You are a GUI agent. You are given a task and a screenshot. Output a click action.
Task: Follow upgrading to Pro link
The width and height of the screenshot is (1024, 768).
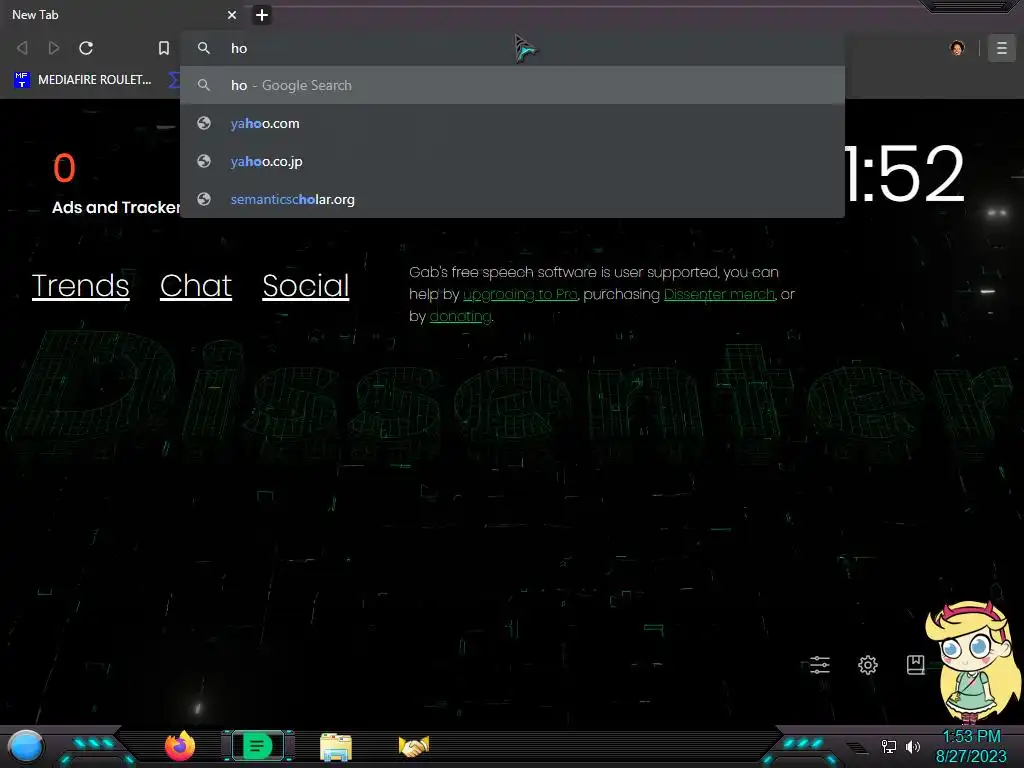coord(520,295)
